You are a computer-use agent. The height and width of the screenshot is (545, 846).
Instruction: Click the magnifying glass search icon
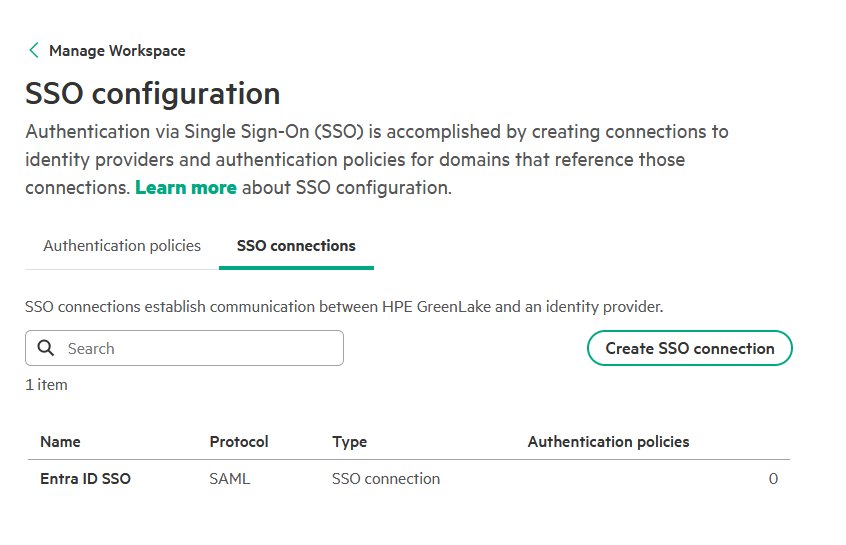click(x=45, y=348)
